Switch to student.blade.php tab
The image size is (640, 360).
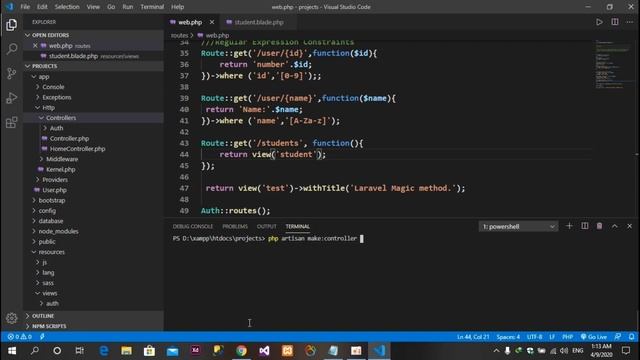click(258, 22)
